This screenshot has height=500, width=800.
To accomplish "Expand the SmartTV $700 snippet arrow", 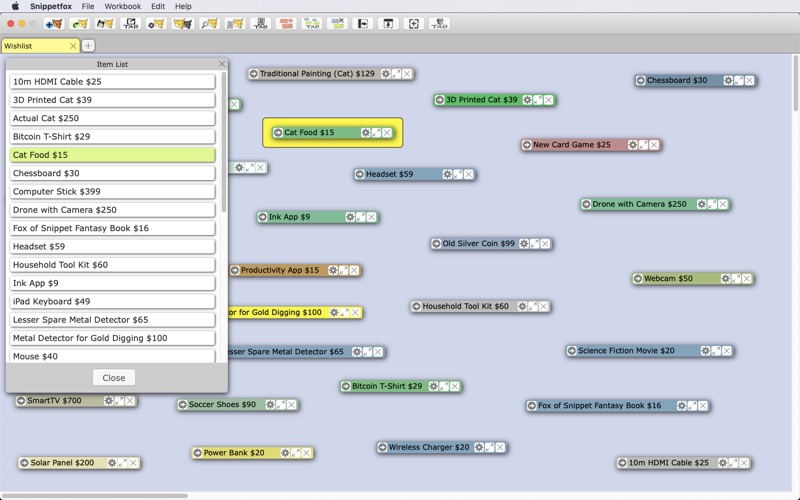I will pos(21,401).
